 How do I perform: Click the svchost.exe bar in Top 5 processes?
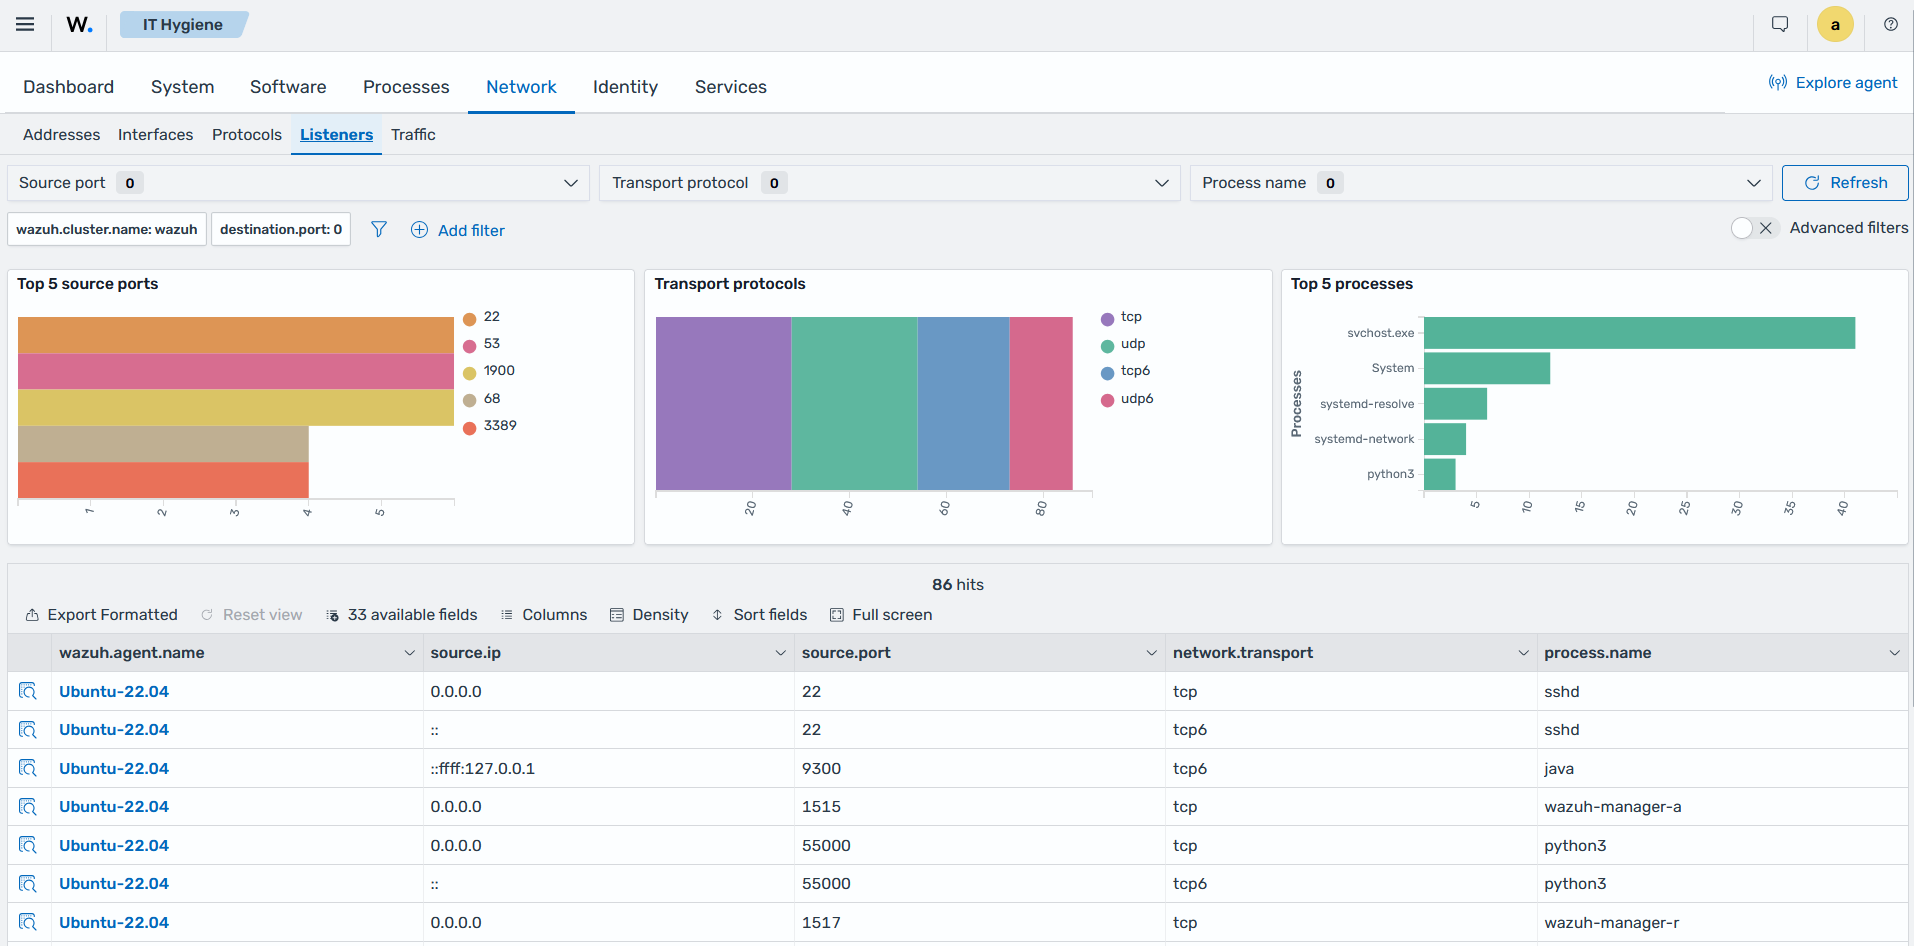click(x=1639, y=333)
